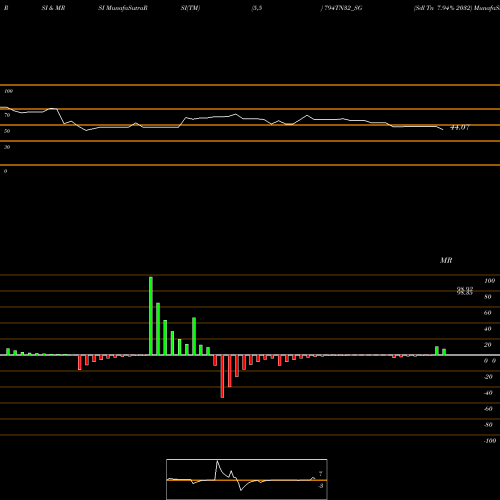
Task: Click the '-3' value in mini chart
Action: (321, 486)
